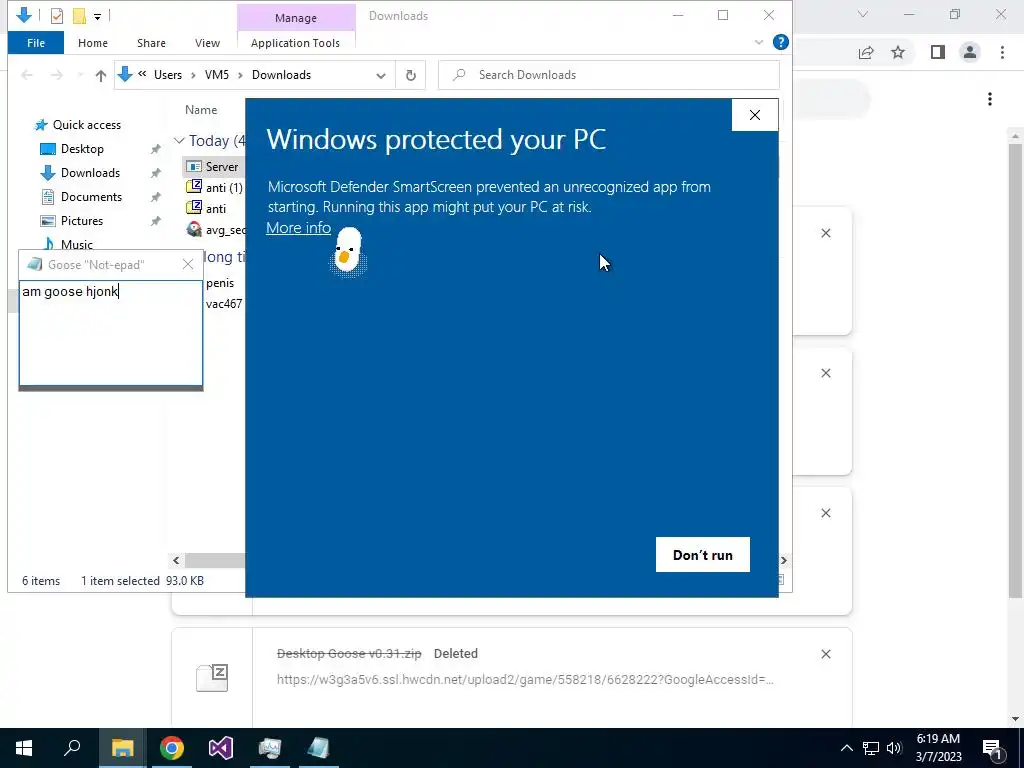Click the volume speaker icon in tray
Image resolution: width=1024 pixels, height=768 pixels.
(x=894, y=748)
